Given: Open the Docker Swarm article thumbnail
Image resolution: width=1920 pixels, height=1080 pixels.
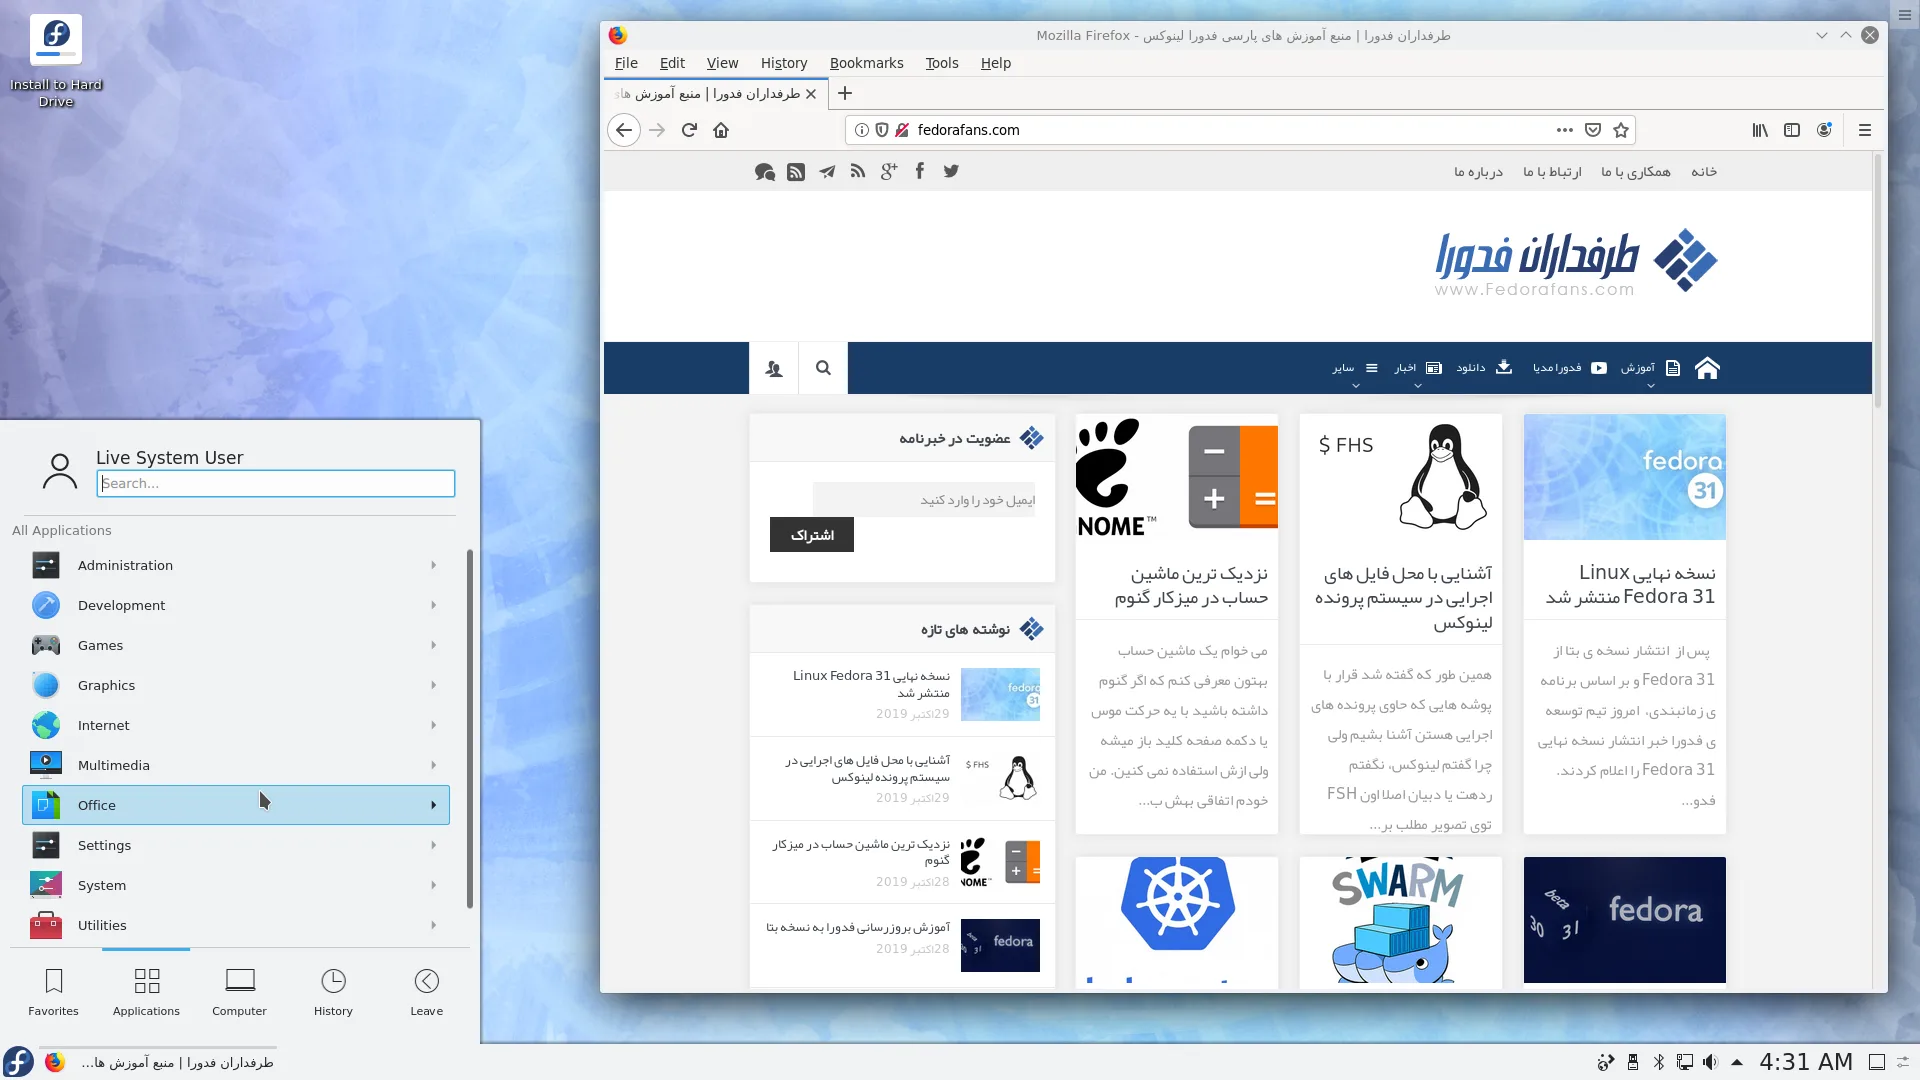Looking at the screenshot, I should pyautogui.click(x=1401, y=920).
